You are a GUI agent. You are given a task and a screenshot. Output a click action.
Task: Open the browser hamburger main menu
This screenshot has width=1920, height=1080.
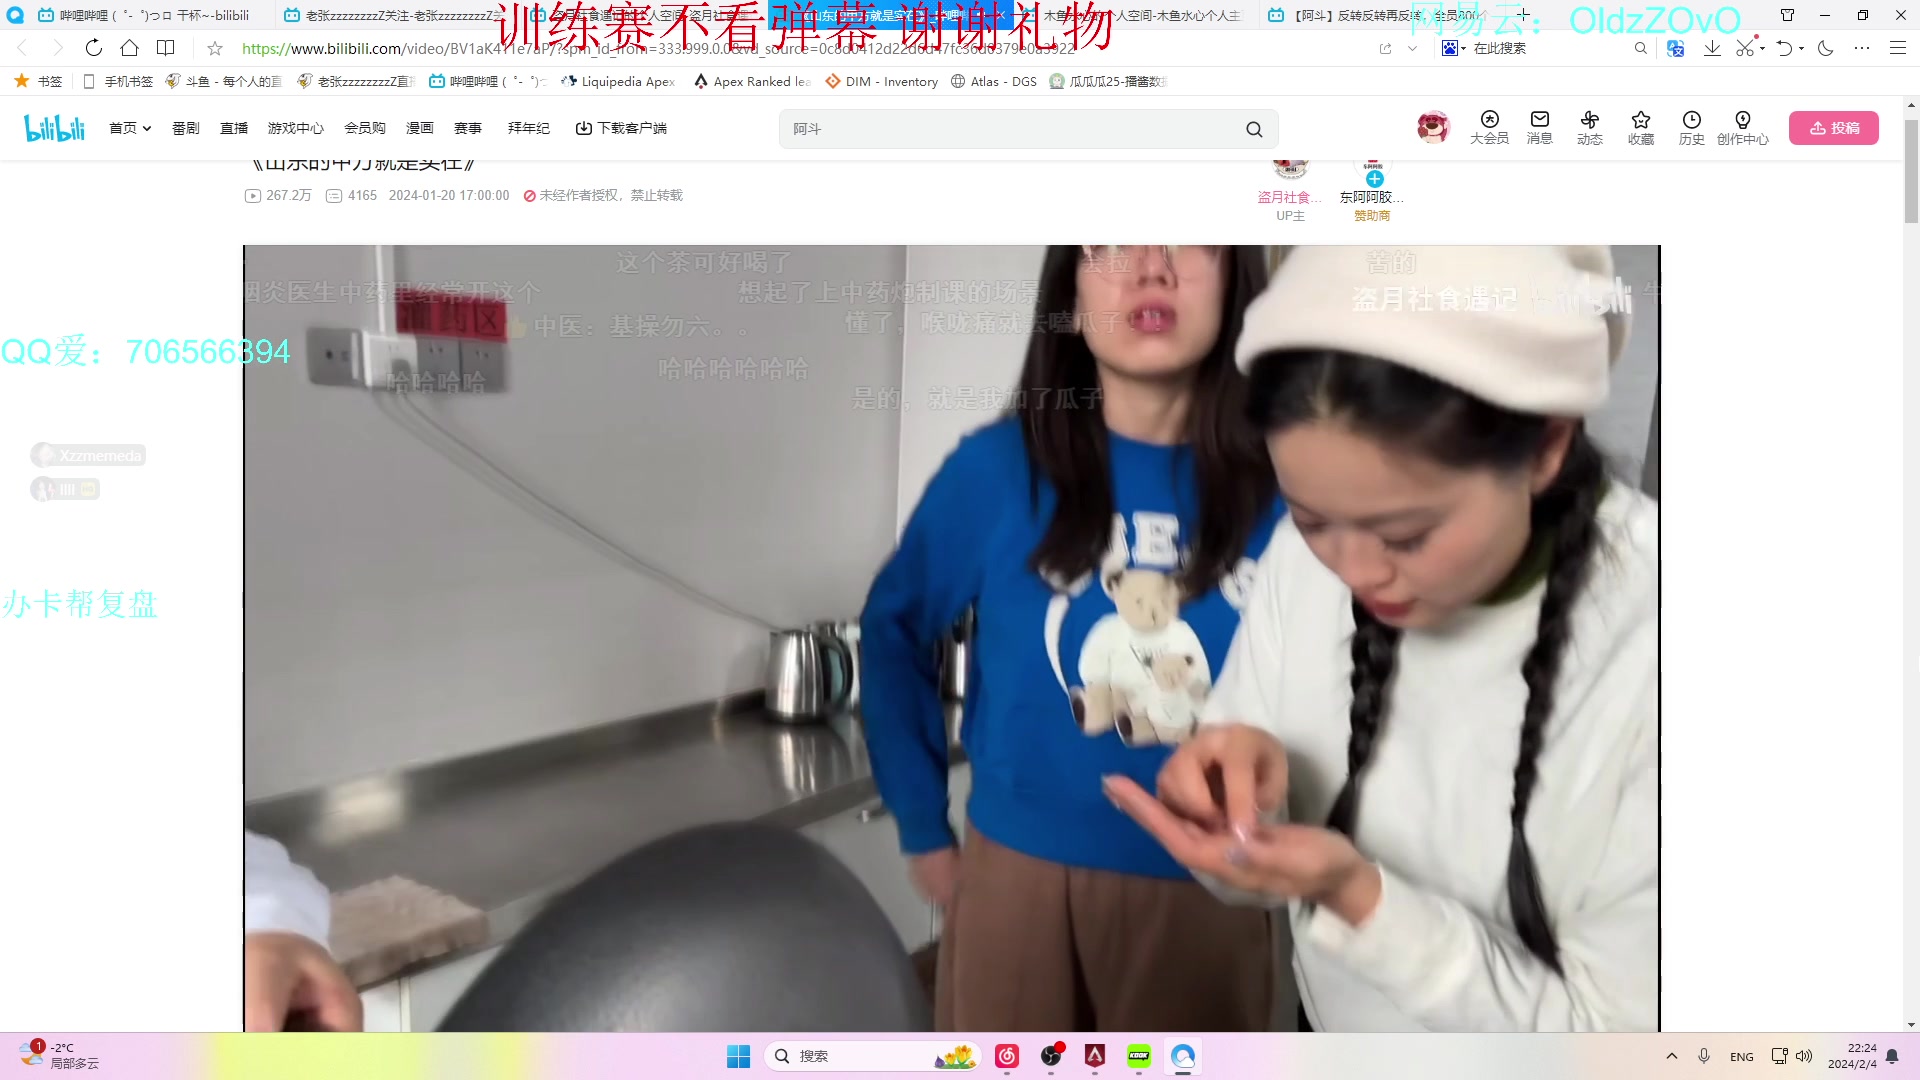pyautogui.click(x=1898, y=48)
